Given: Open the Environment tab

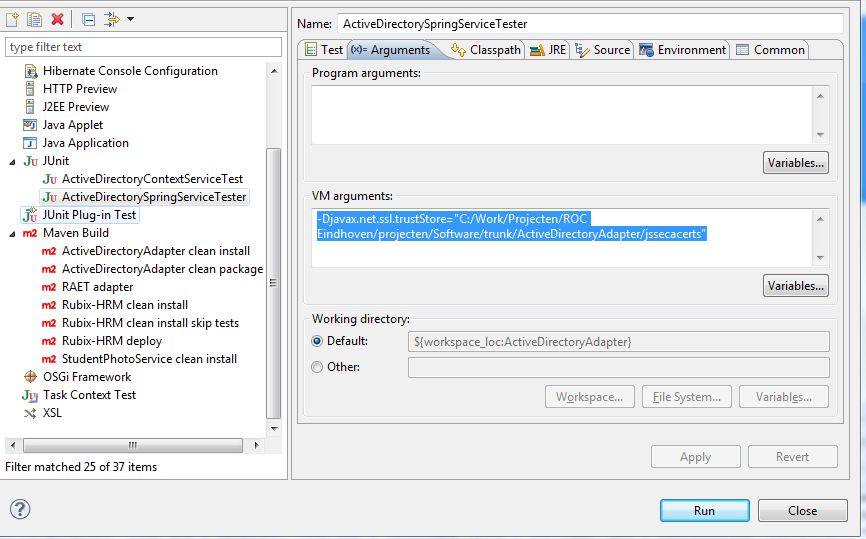Looking at the screenshot, I should [682, 50].
